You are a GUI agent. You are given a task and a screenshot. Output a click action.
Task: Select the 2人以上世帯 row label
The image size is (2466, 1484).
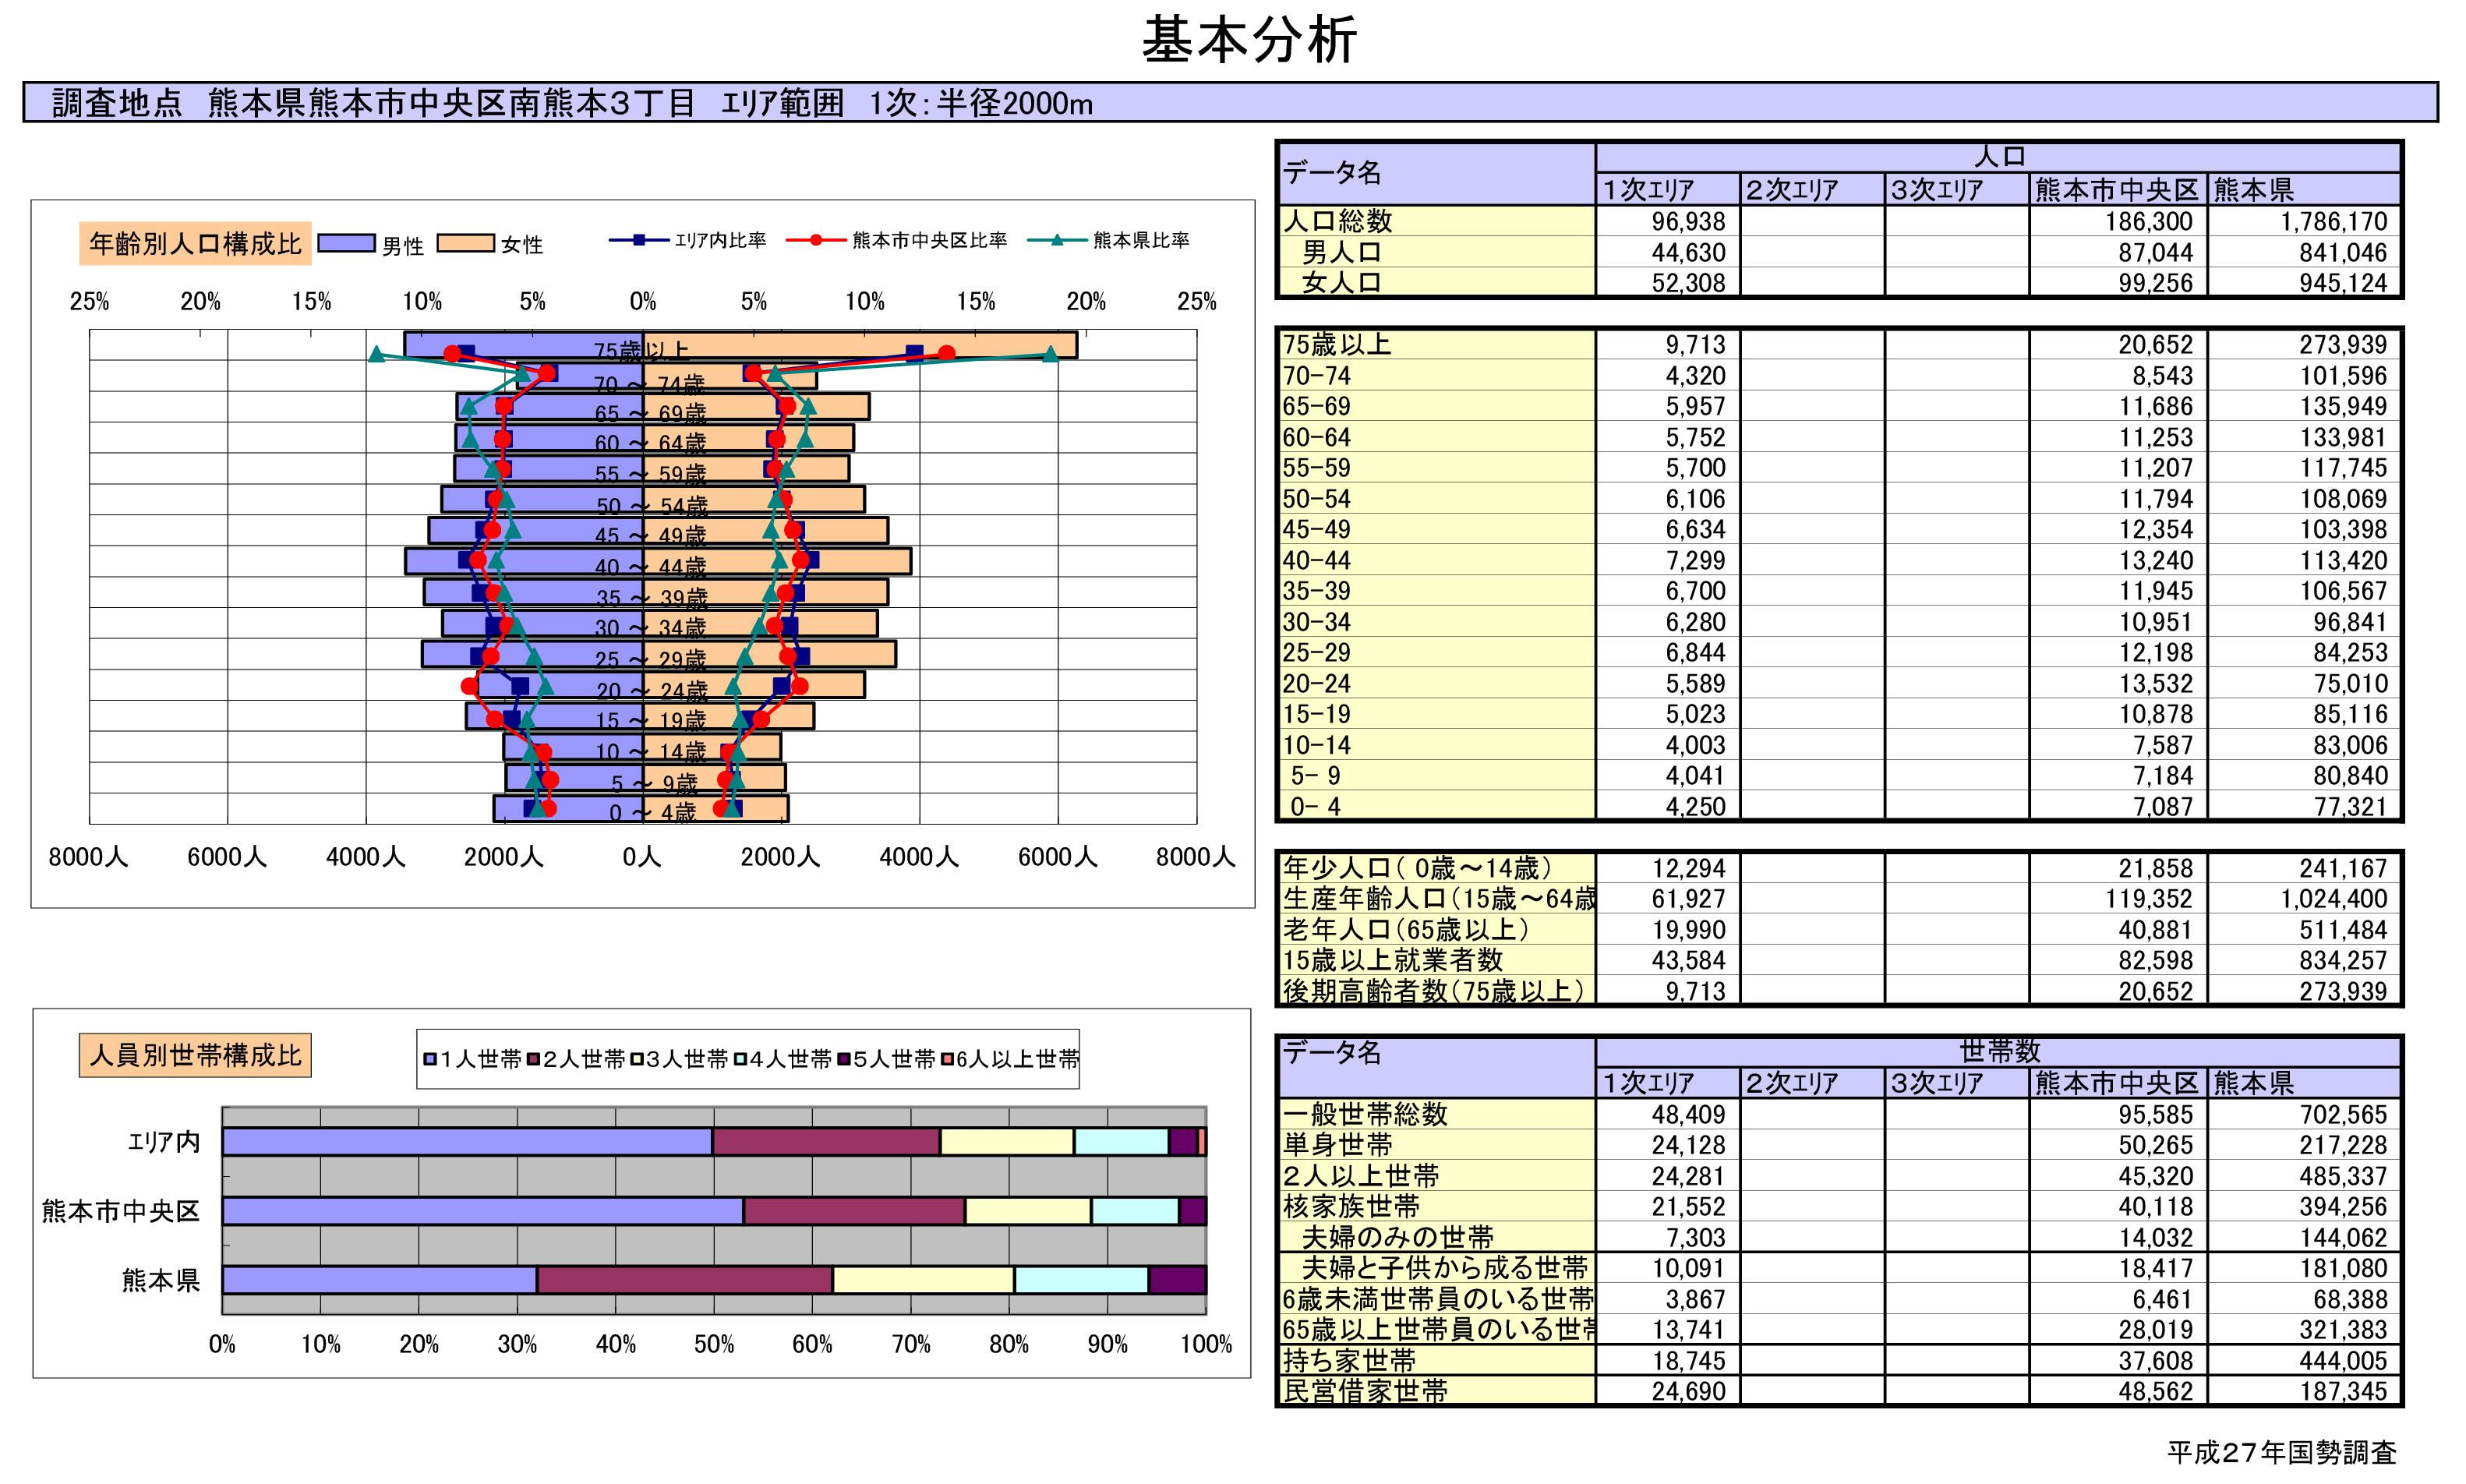pos(1437,1176)
